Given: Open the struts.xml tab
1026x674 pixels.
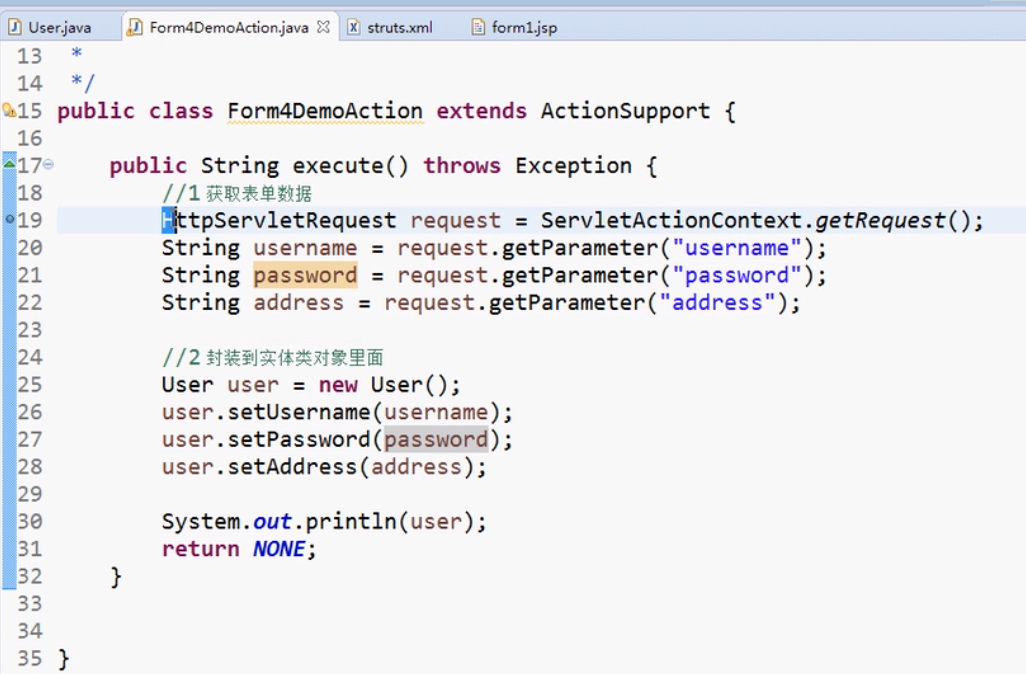Looking at the screenshot, I should point(400,27).
